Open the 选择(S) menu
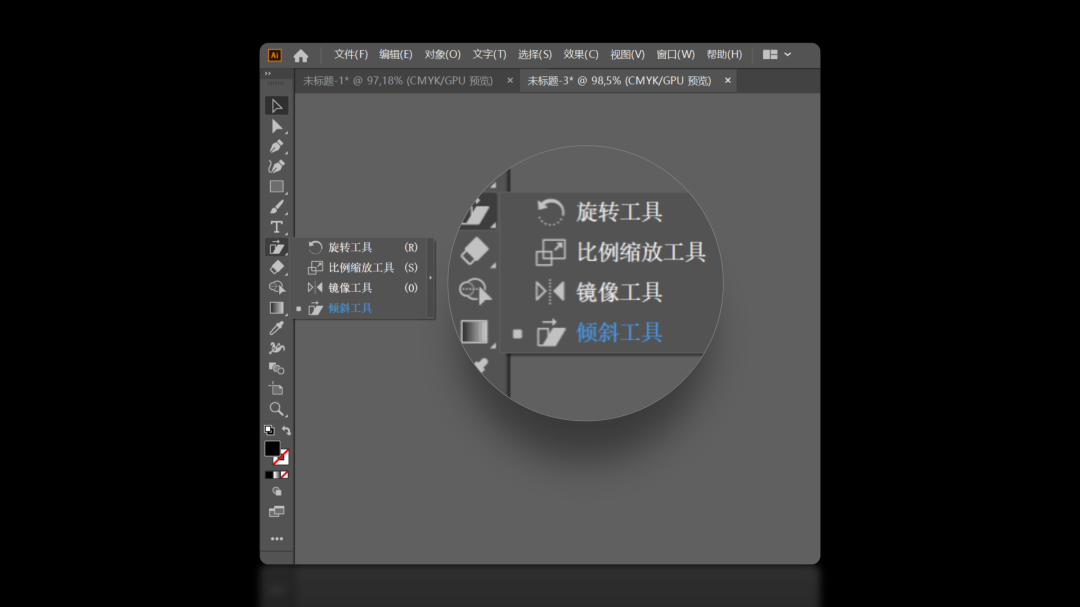This screenshot has height=607, width=1080. coord(534,54)
